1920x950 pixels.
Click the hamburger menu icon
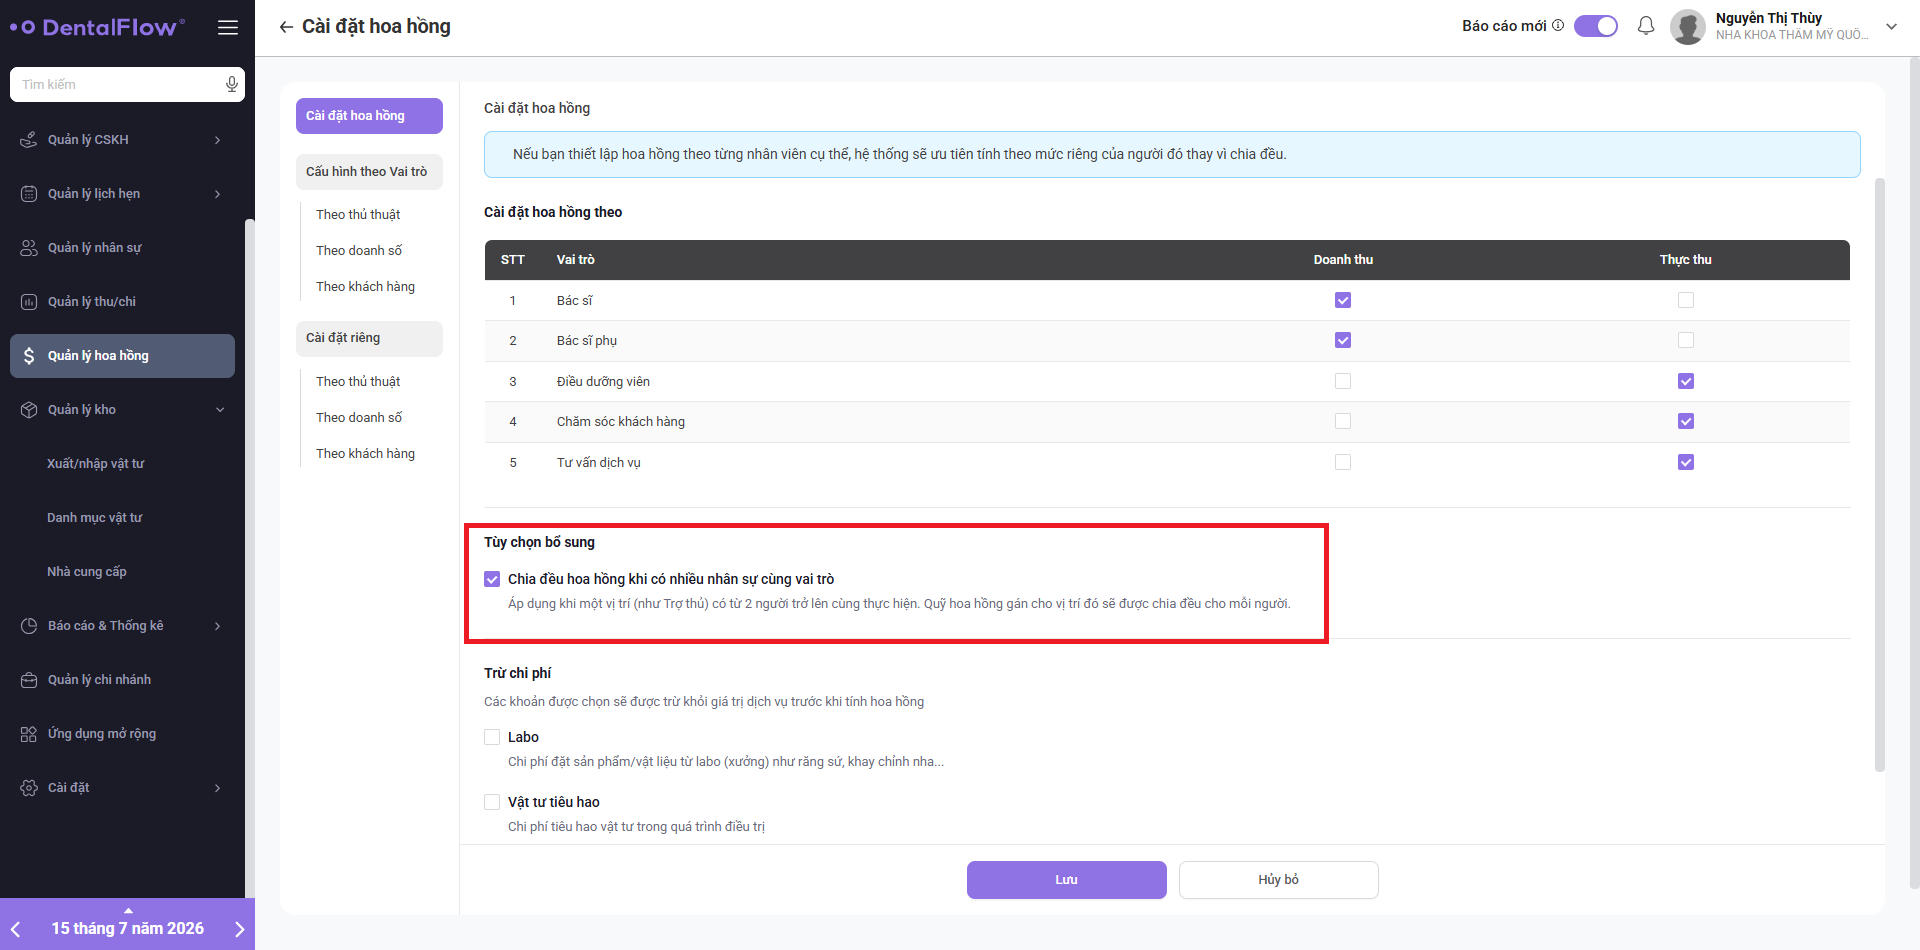228,28
